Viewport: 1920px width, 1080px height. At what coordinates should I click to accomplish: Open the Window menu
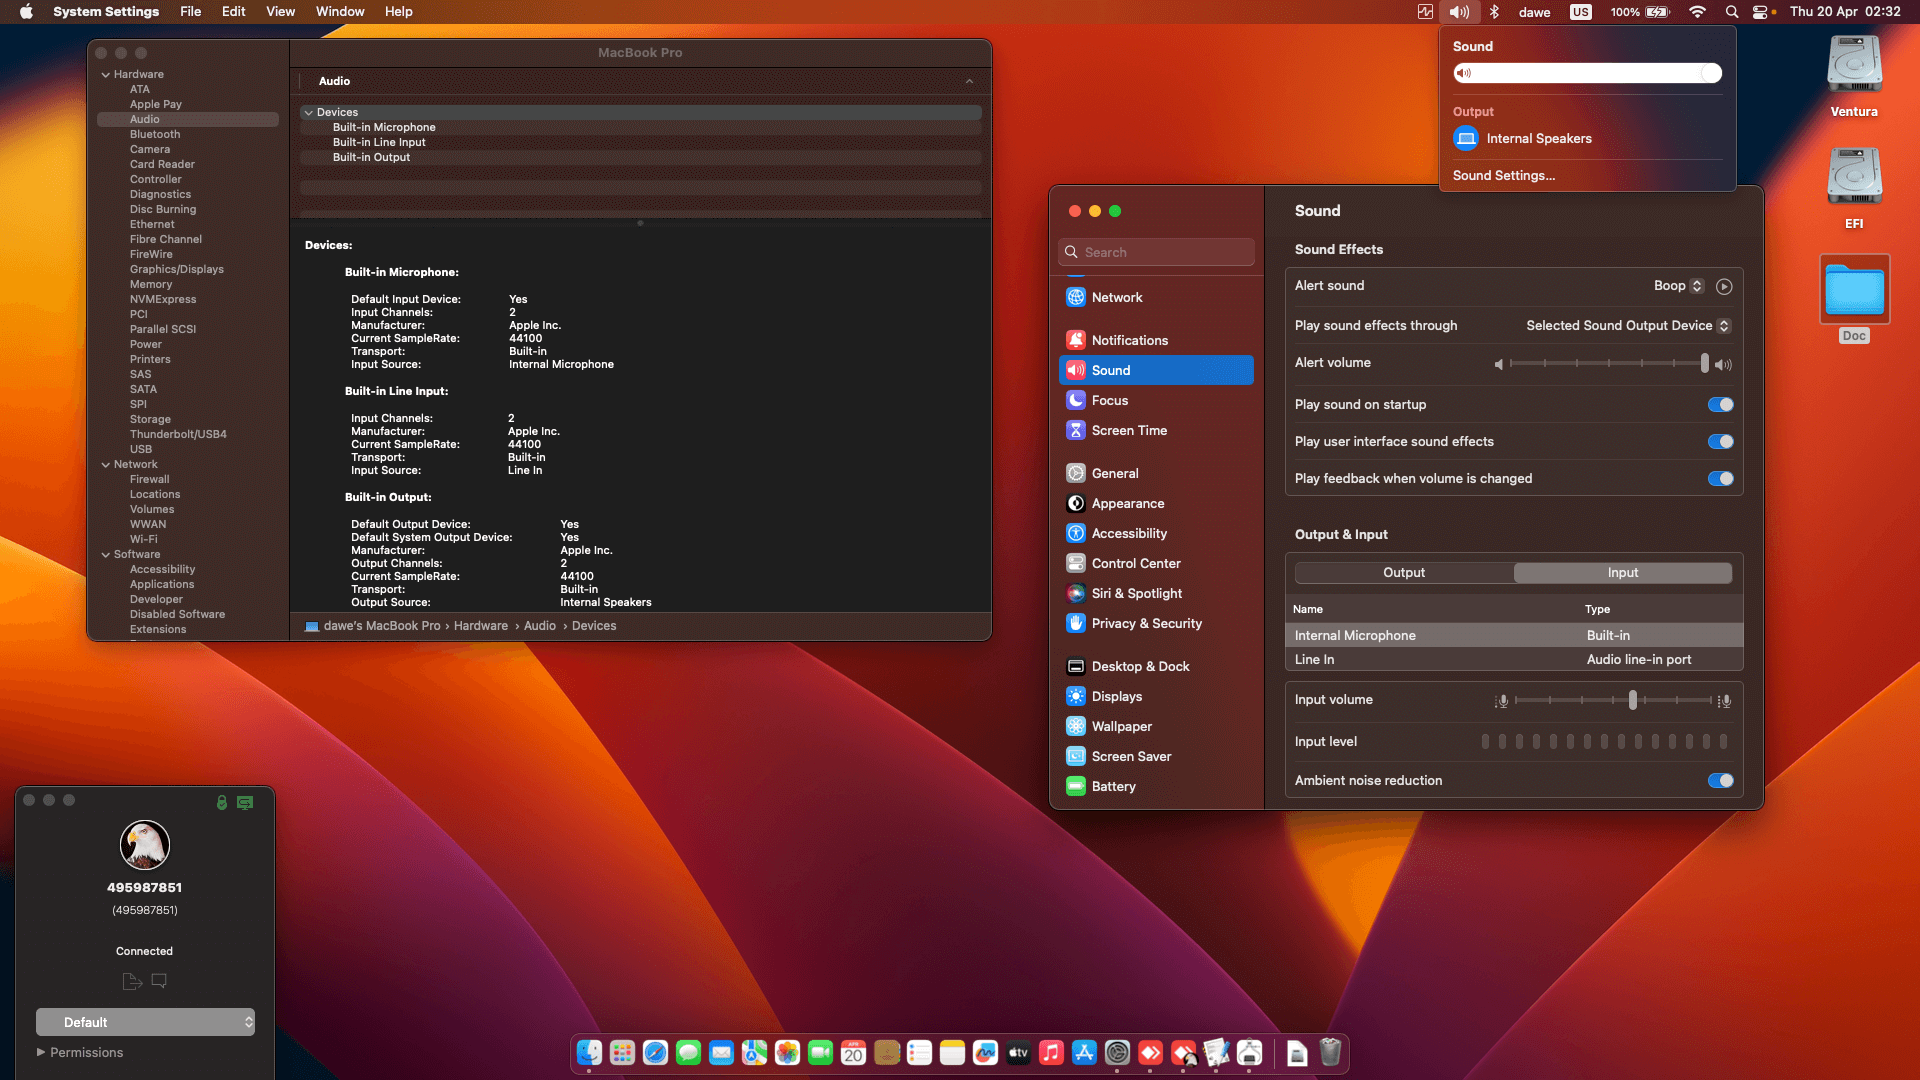click(x=340, y=12)
